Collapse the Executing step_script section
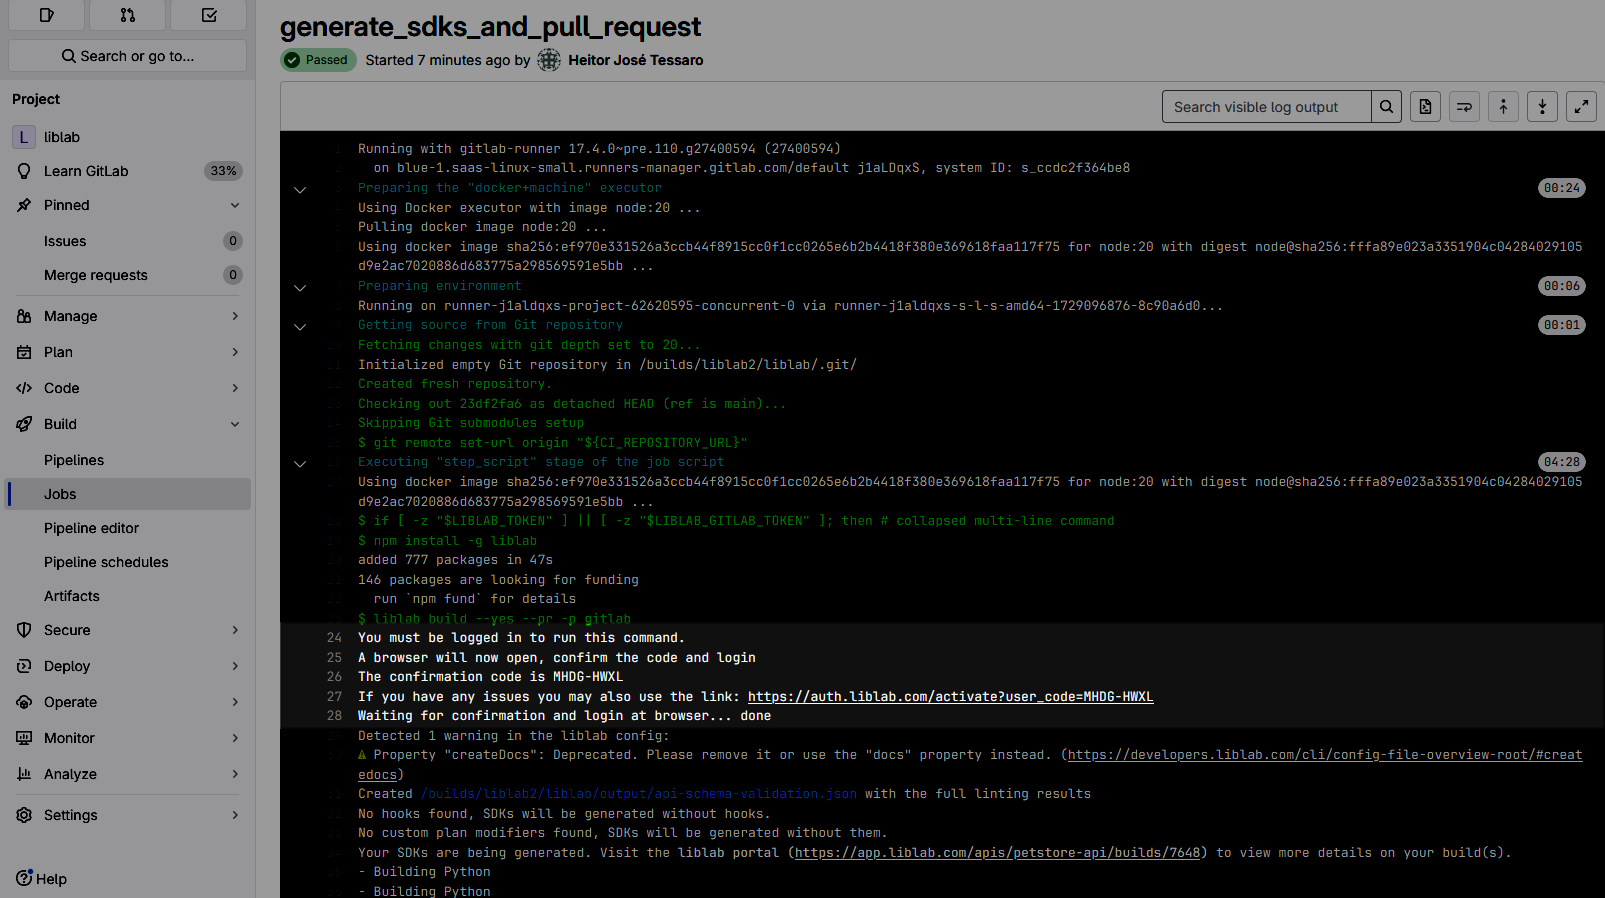 pos(300,463)
